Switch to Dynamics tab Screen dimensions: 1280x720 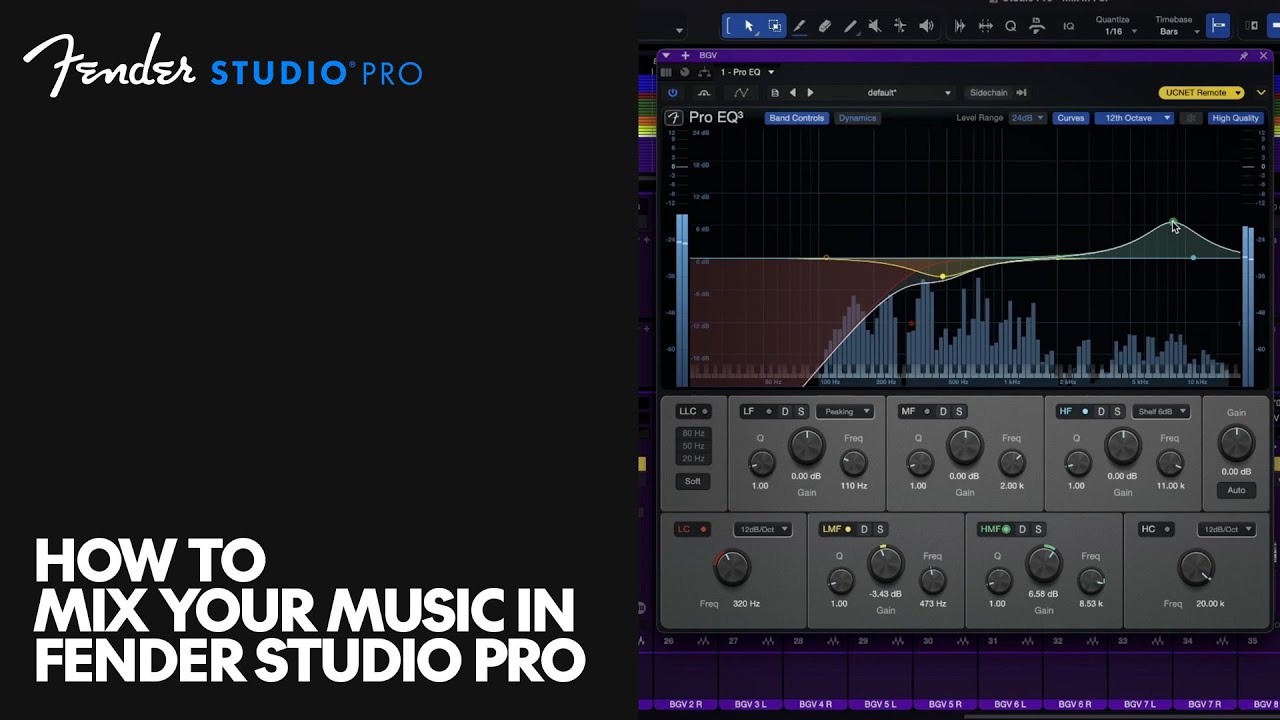point(857,118)
